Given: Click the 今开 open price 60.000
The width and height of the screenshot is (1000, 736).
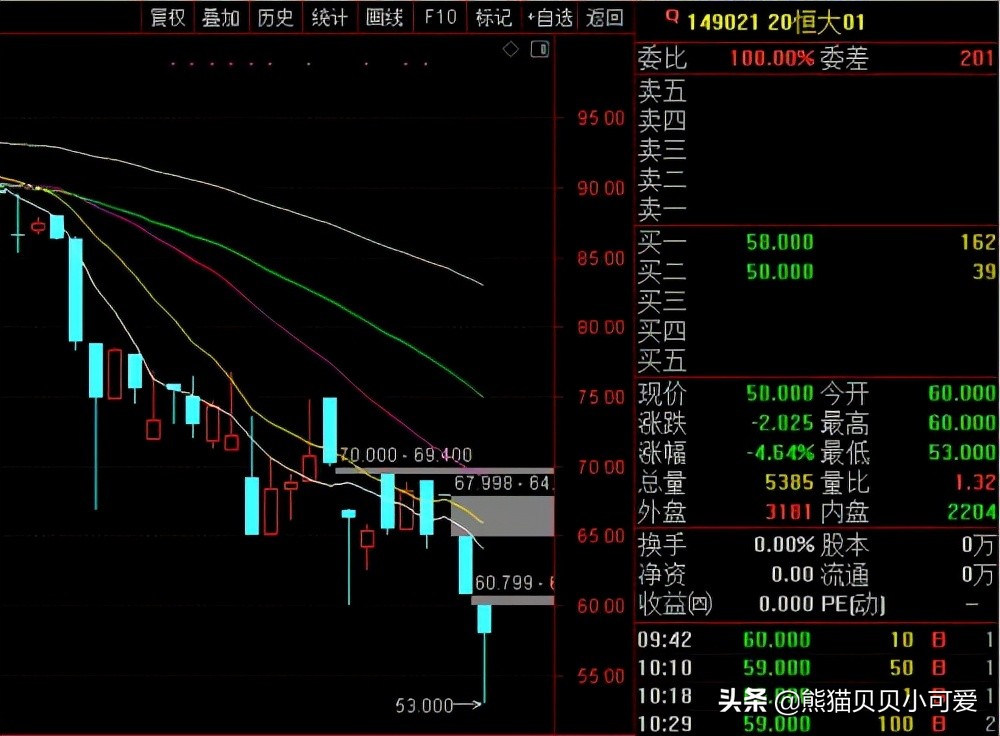Looking at the screenshot, I should point(962,394).
